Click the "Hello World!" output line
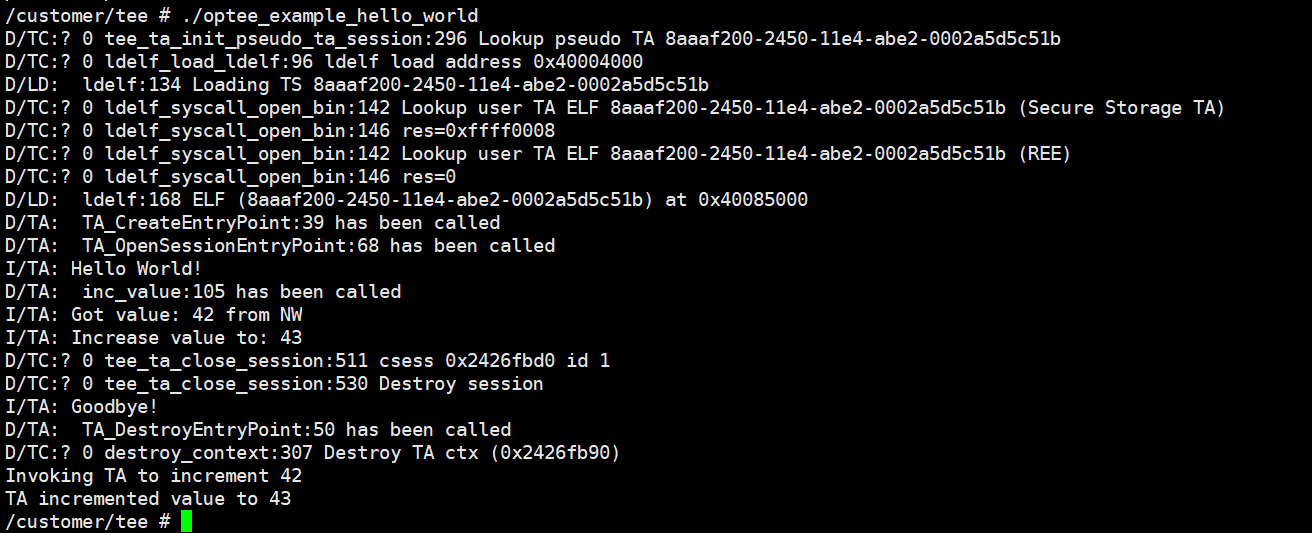The image size is (1312, 533). [x=136, y=269]
